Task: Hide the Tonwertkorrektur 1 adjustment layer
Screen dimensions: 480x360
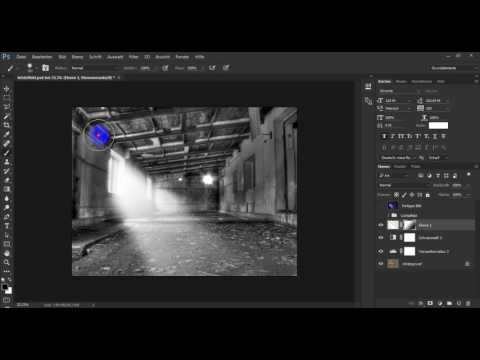Action: pos(381,251)
